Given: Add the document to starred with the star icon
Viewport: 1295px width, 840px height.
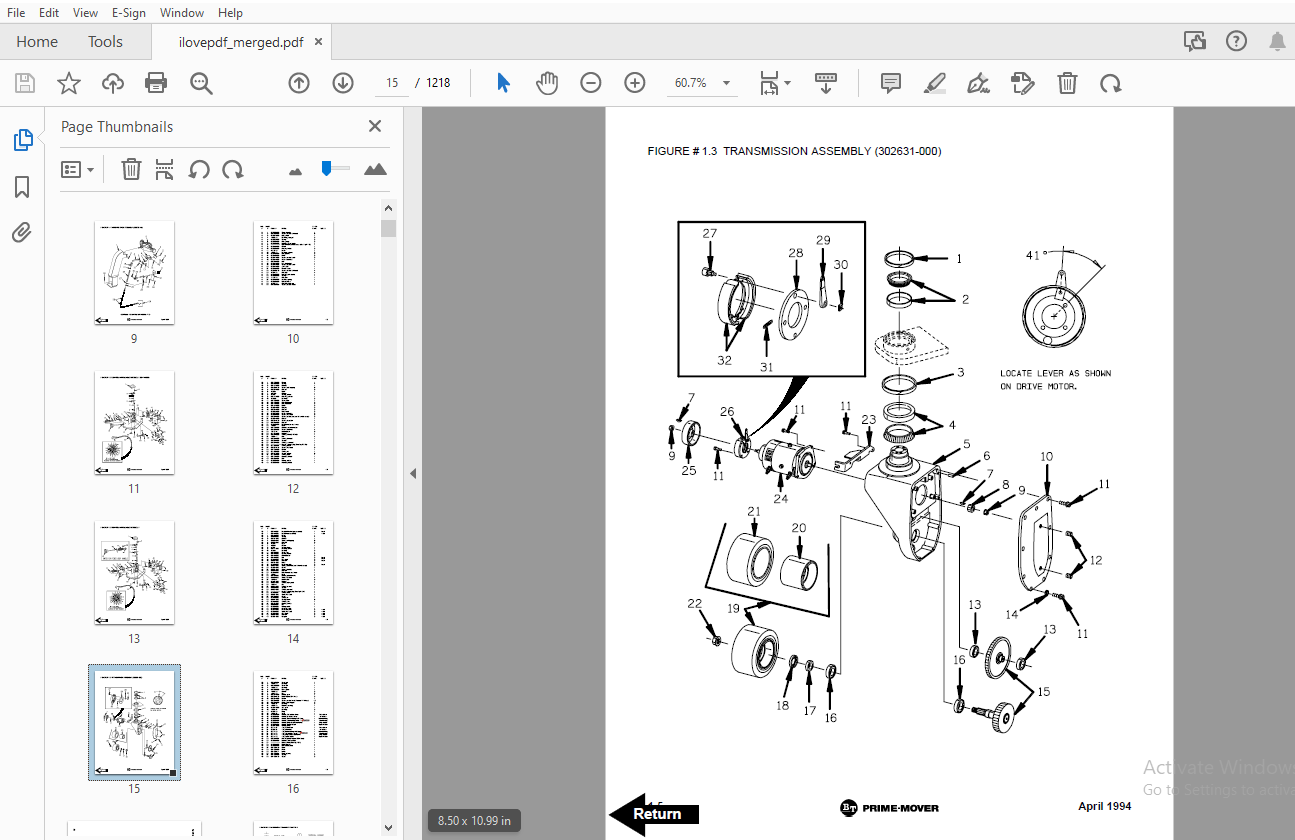Looking at the screenshot, I should coord(68,83).
